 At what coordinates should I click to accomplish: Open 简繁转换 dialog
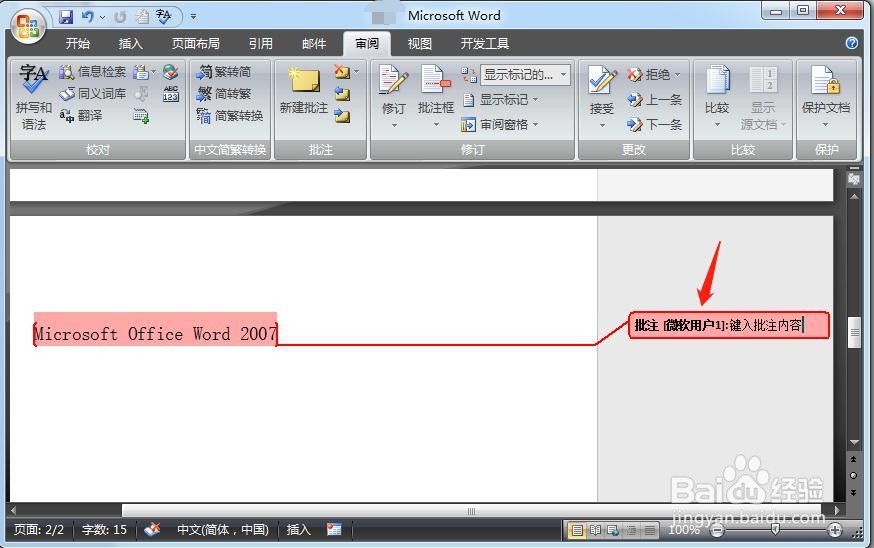[x=230, y=115]
